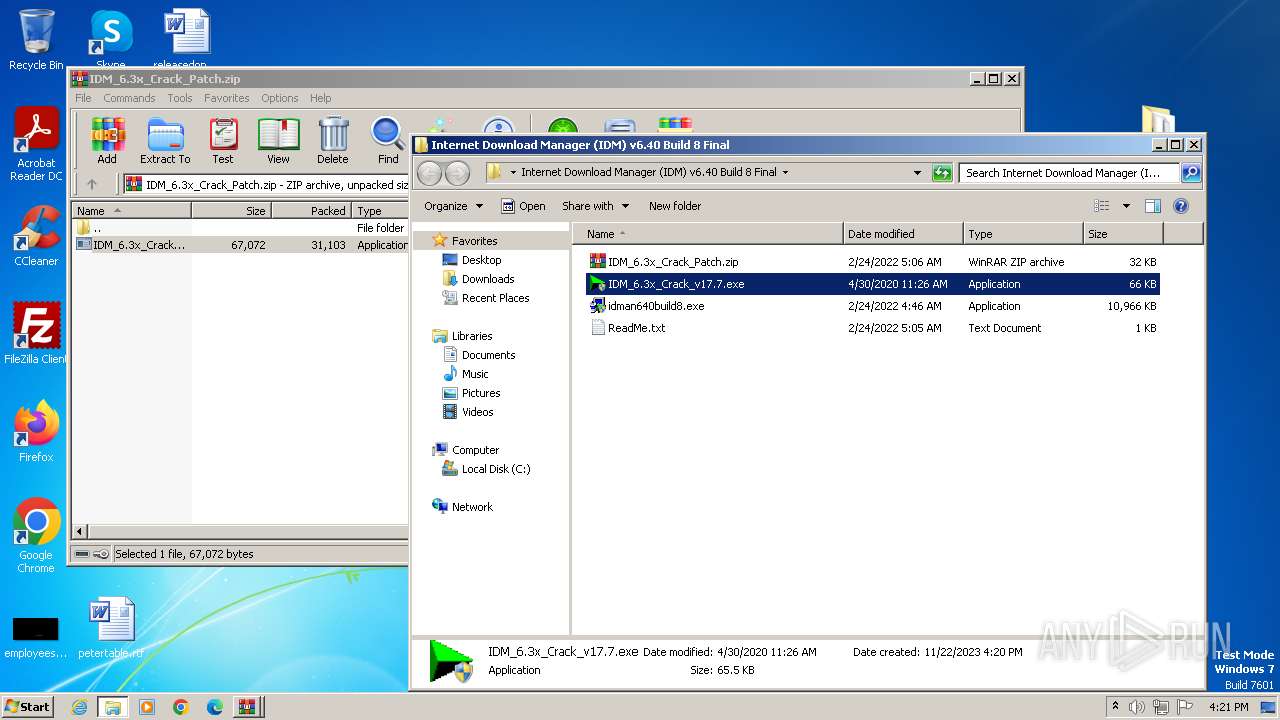Open Tools menu in WinRAR
Image resolution: width=1280 pixels, height=720 pixels.
(180, 98)
